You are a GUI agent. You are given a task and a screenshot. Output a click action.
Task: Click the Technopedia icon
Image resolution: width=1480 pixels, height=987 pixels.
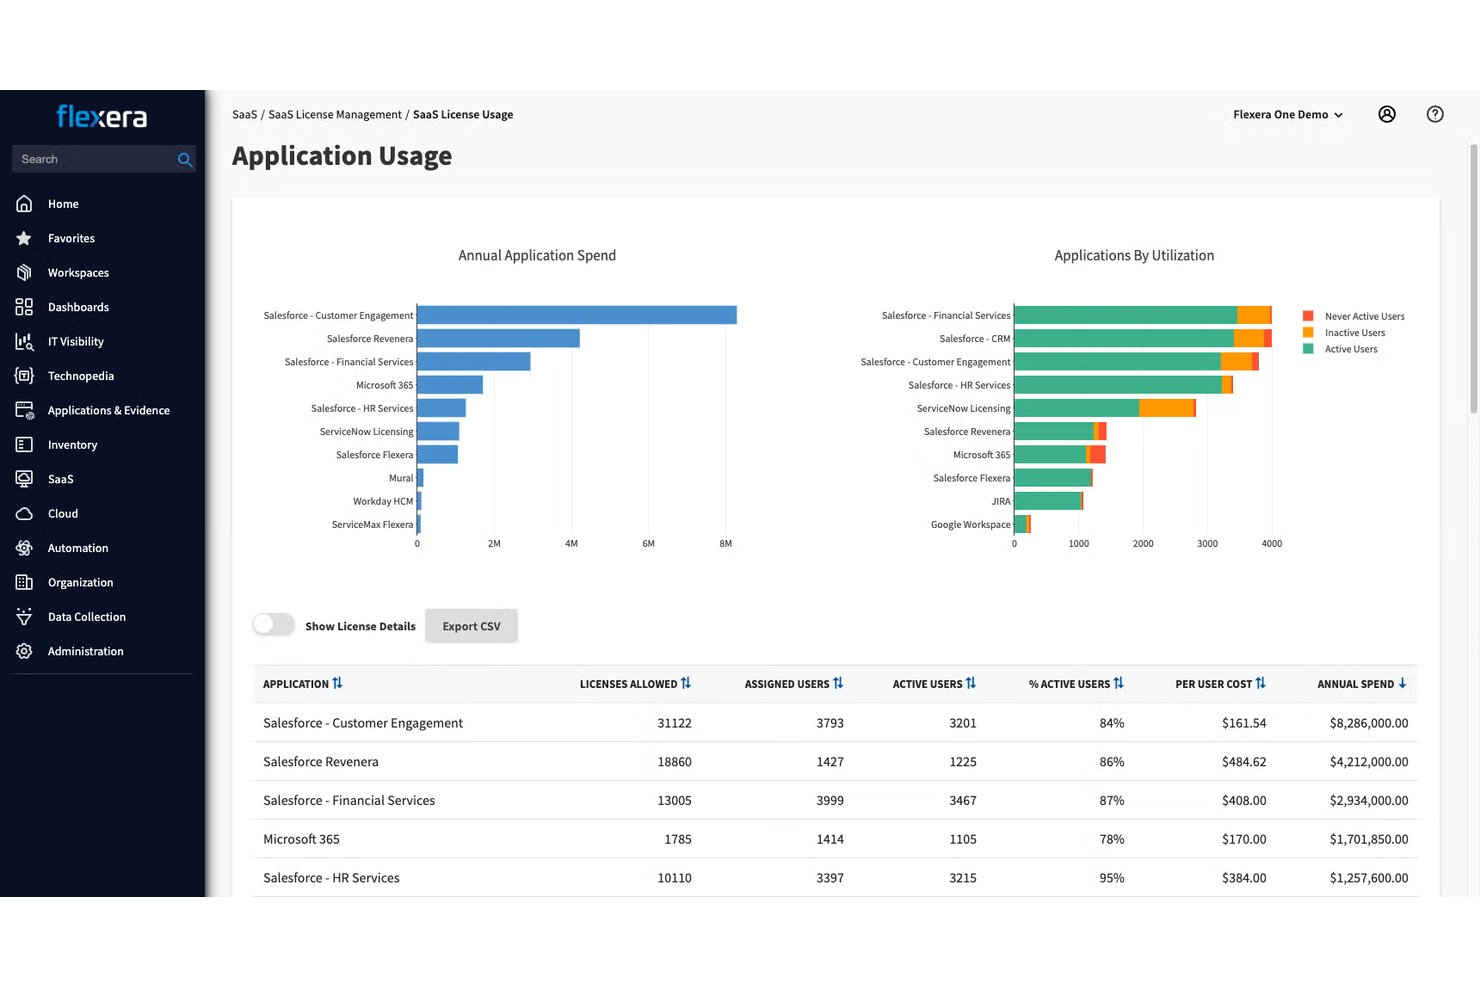[x=24, y=376]
